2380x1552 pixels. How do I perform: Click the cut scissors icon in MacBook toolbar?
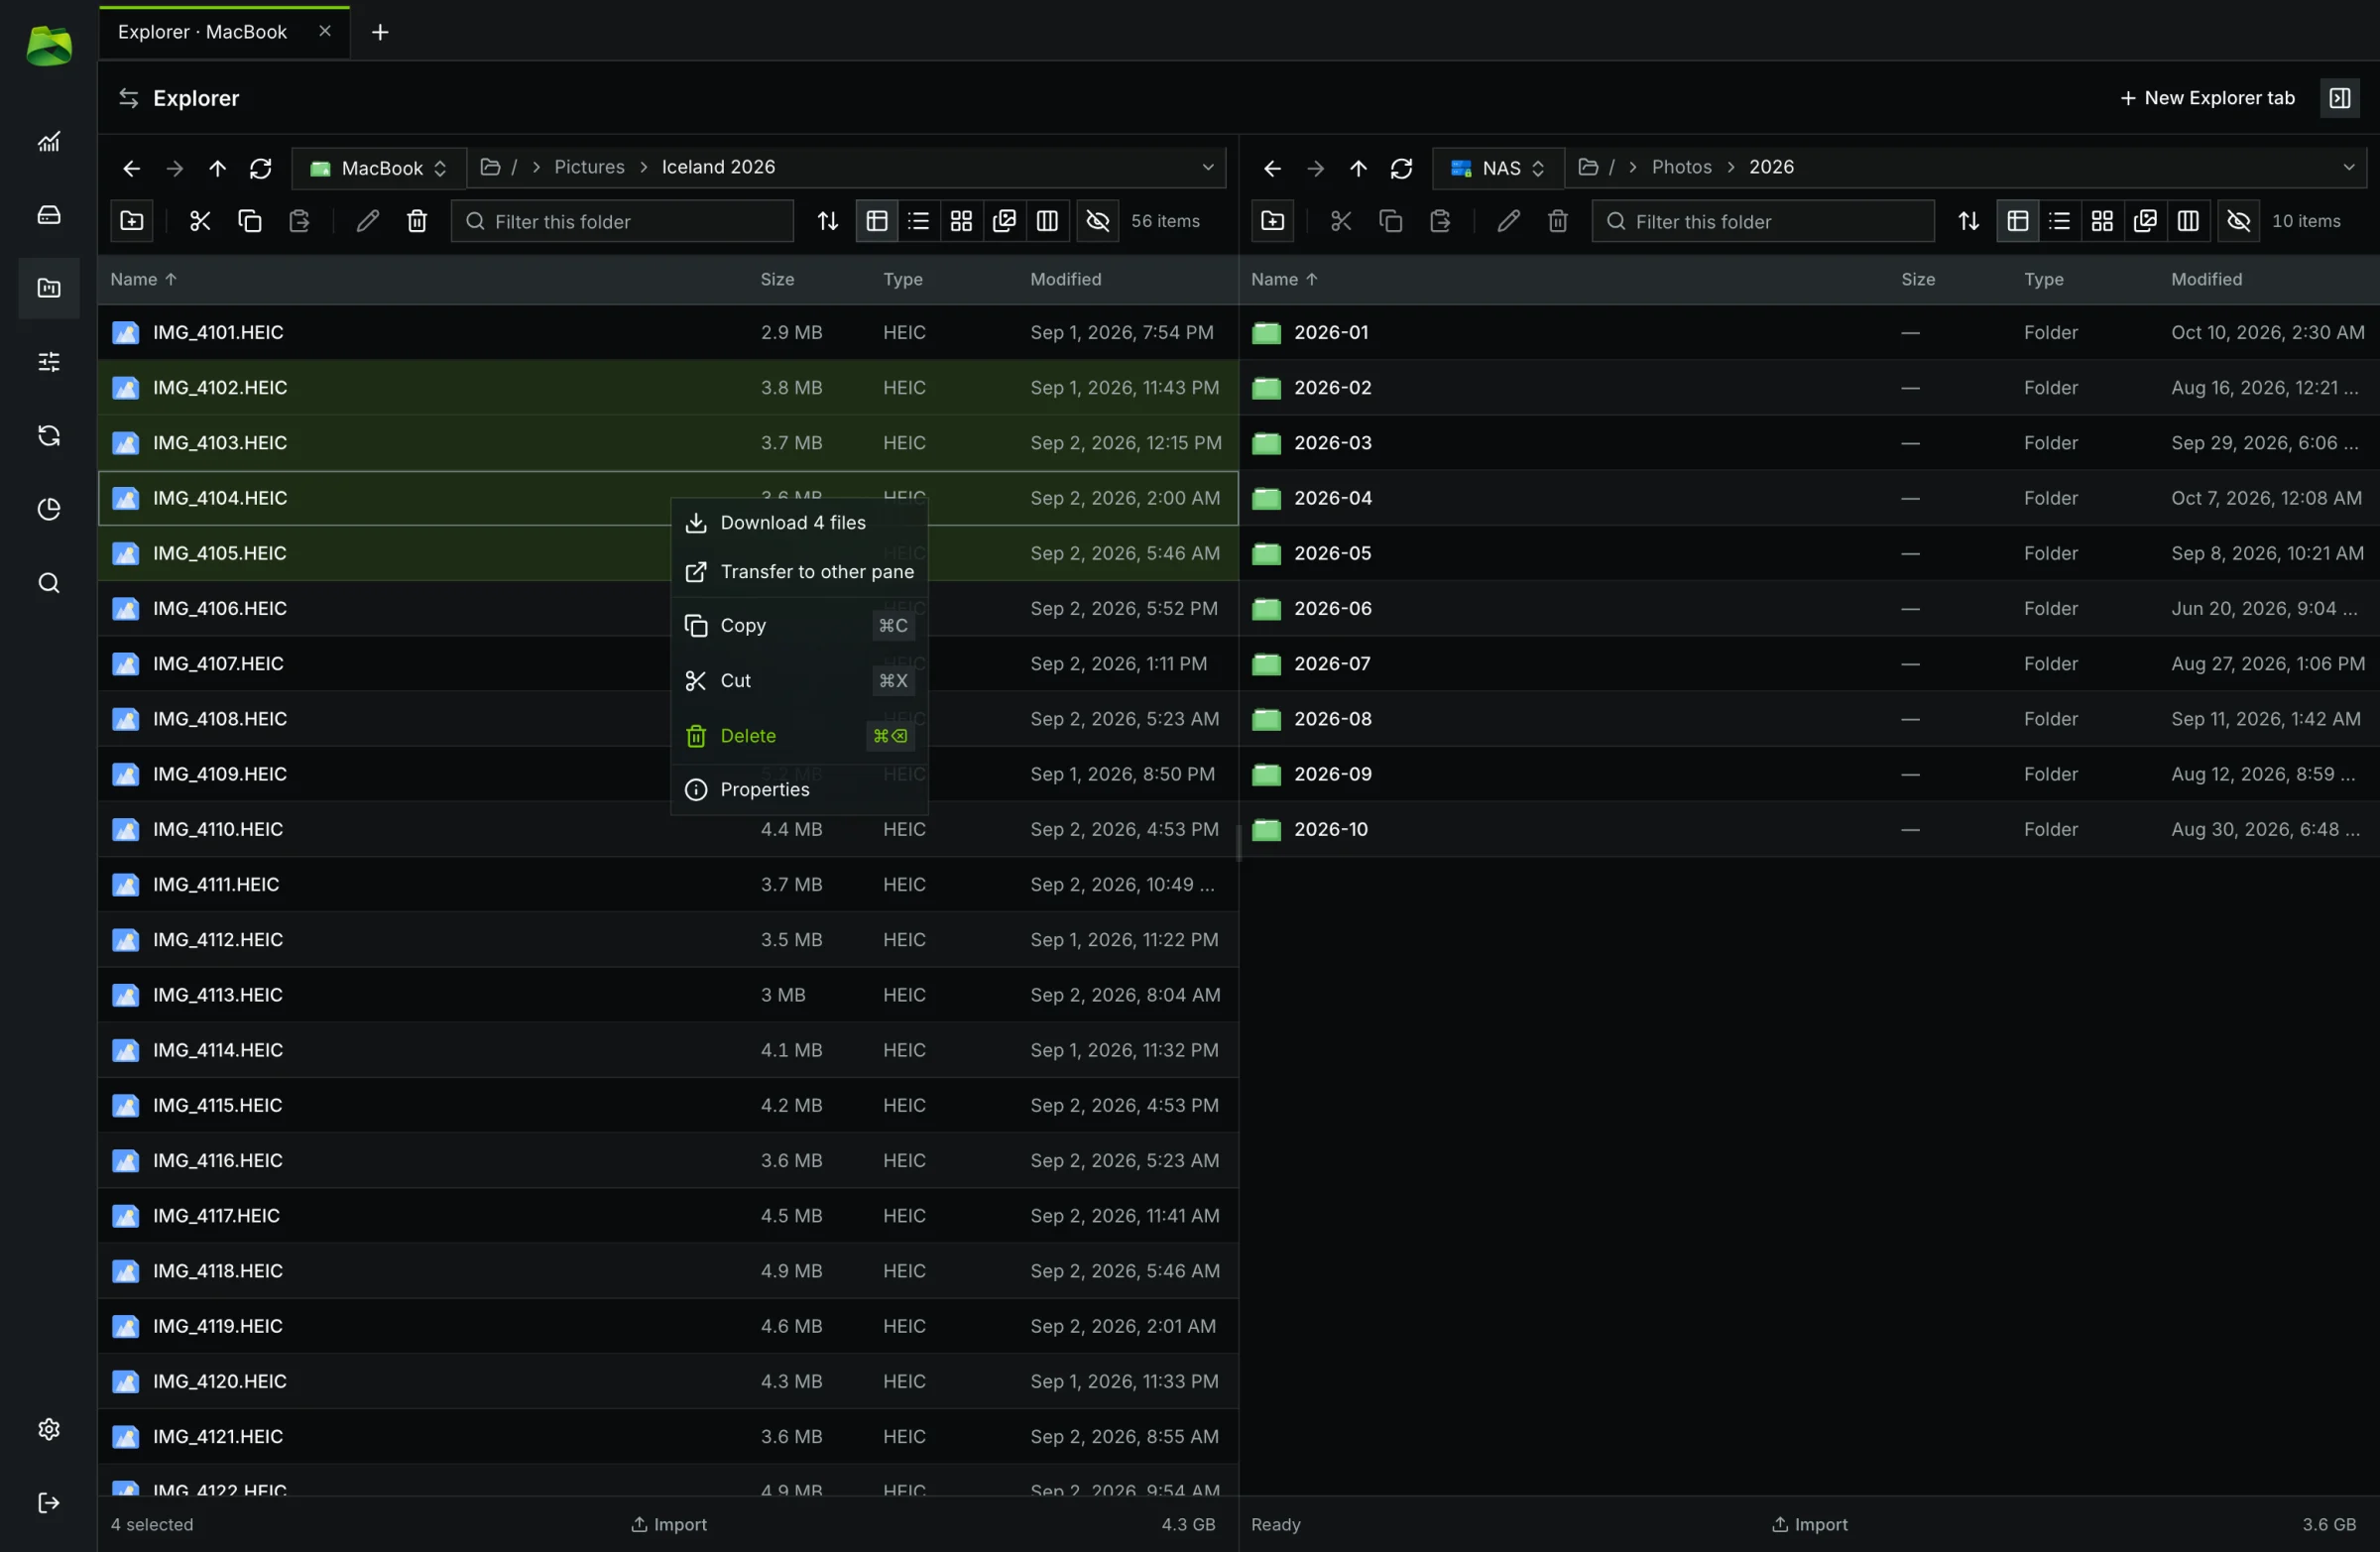tap(200, 221)
